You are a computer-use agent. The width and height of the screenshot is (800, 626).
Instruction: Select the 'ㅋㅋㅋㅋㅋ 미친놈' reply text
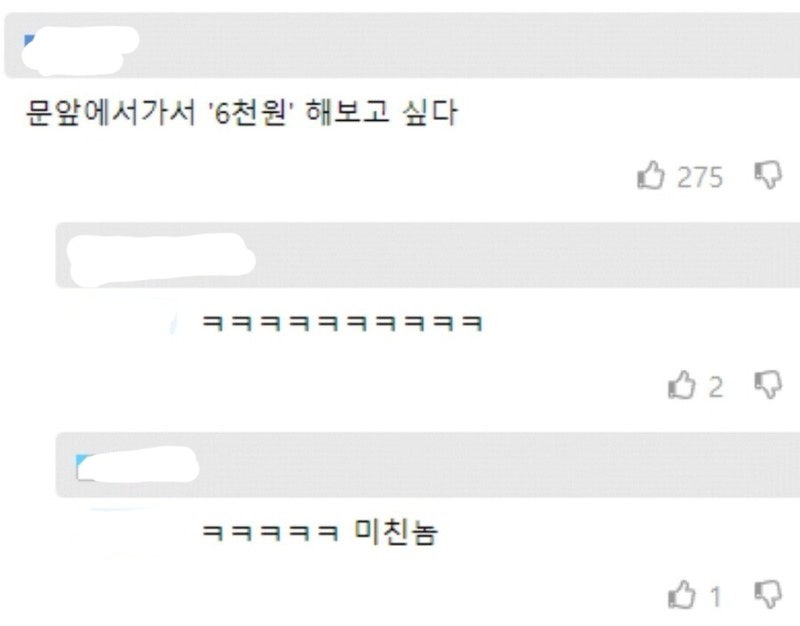(x=320, y=532)
